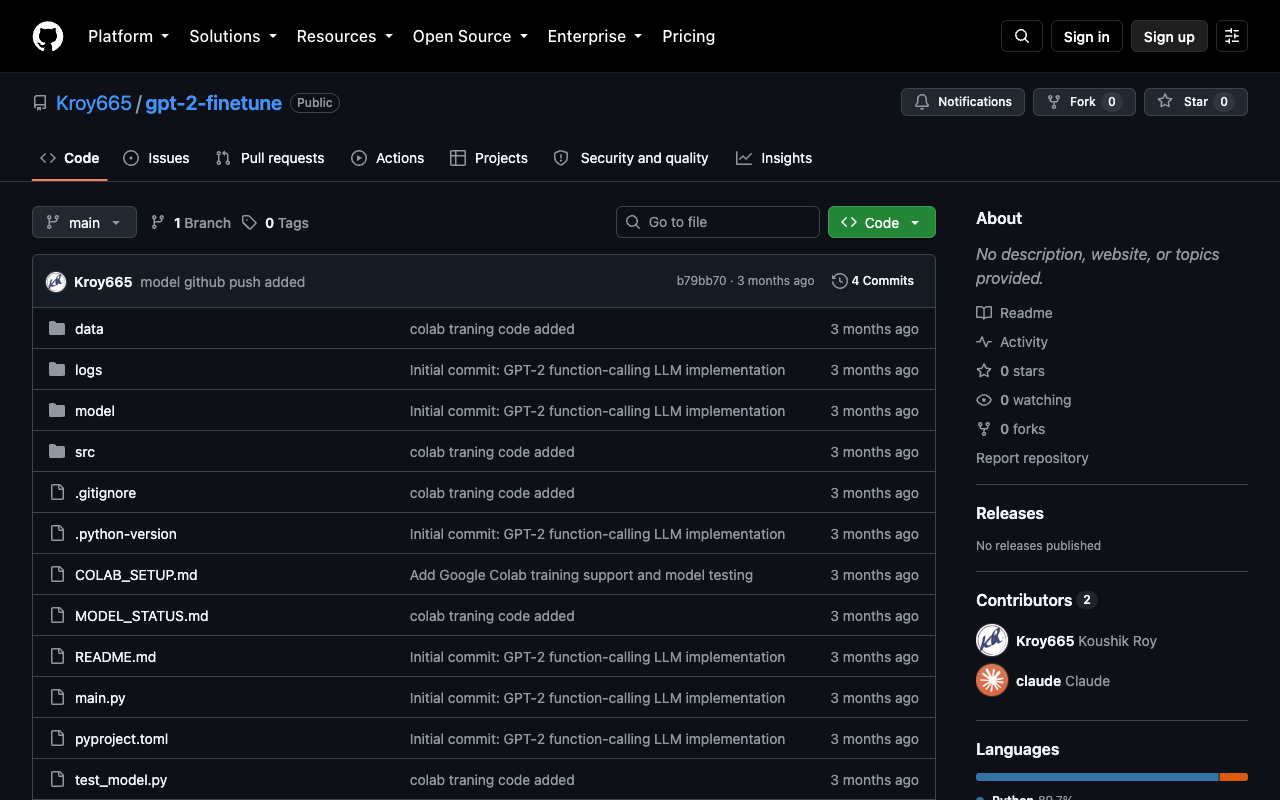The width and height of the screenshot is (1280, 800).
Task: Click the Kroy665 contributor avatar
Action: coord(992,640)
